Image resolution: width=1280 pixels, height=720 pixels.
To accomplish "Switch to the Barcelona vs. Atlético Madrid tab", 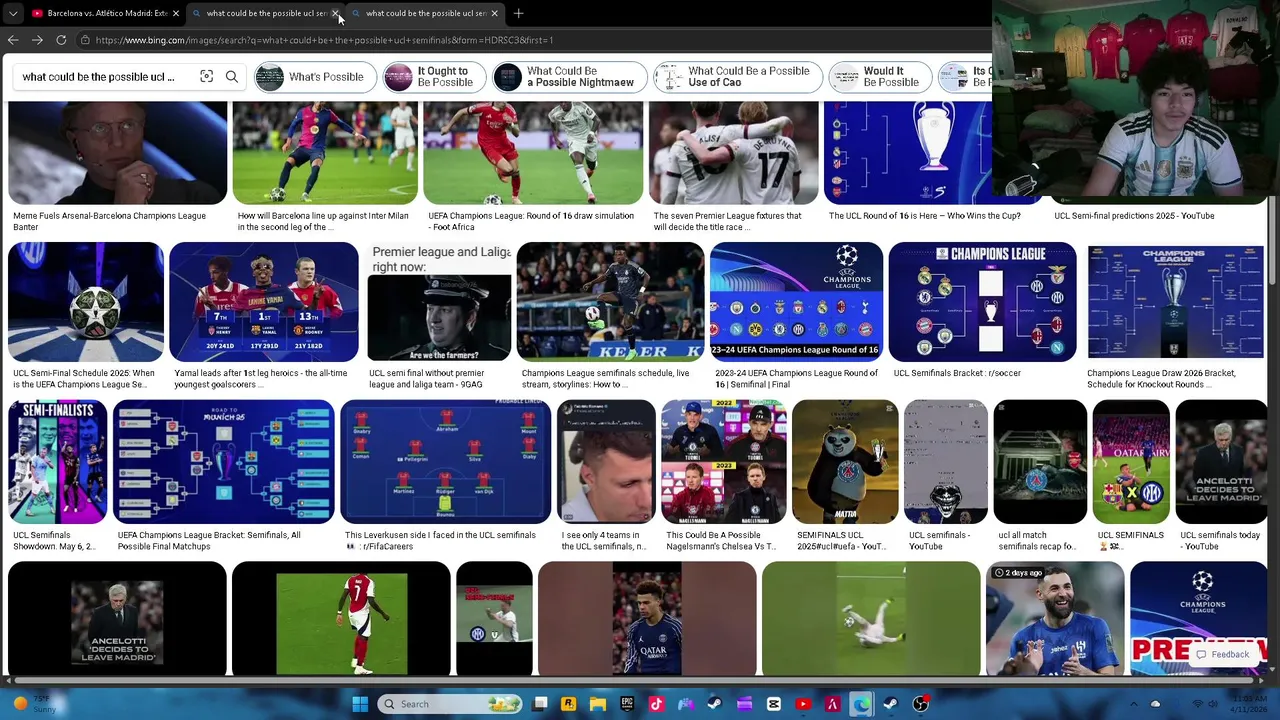I will click(99, 13).
